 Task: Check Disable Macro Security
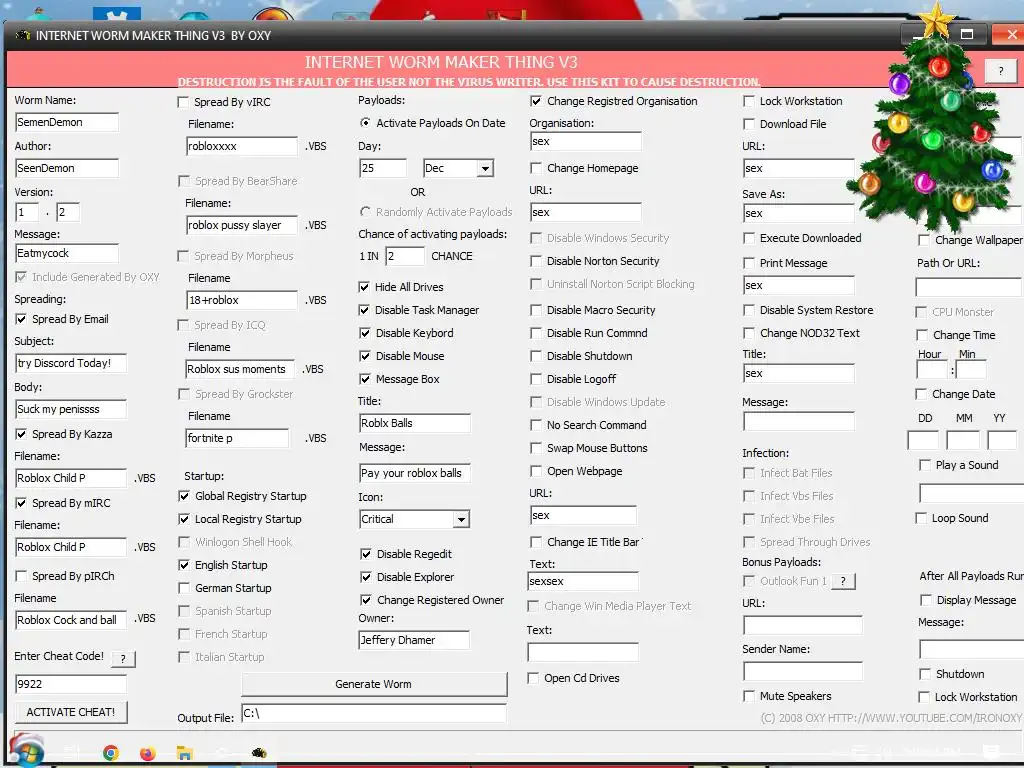coord(536,310)
